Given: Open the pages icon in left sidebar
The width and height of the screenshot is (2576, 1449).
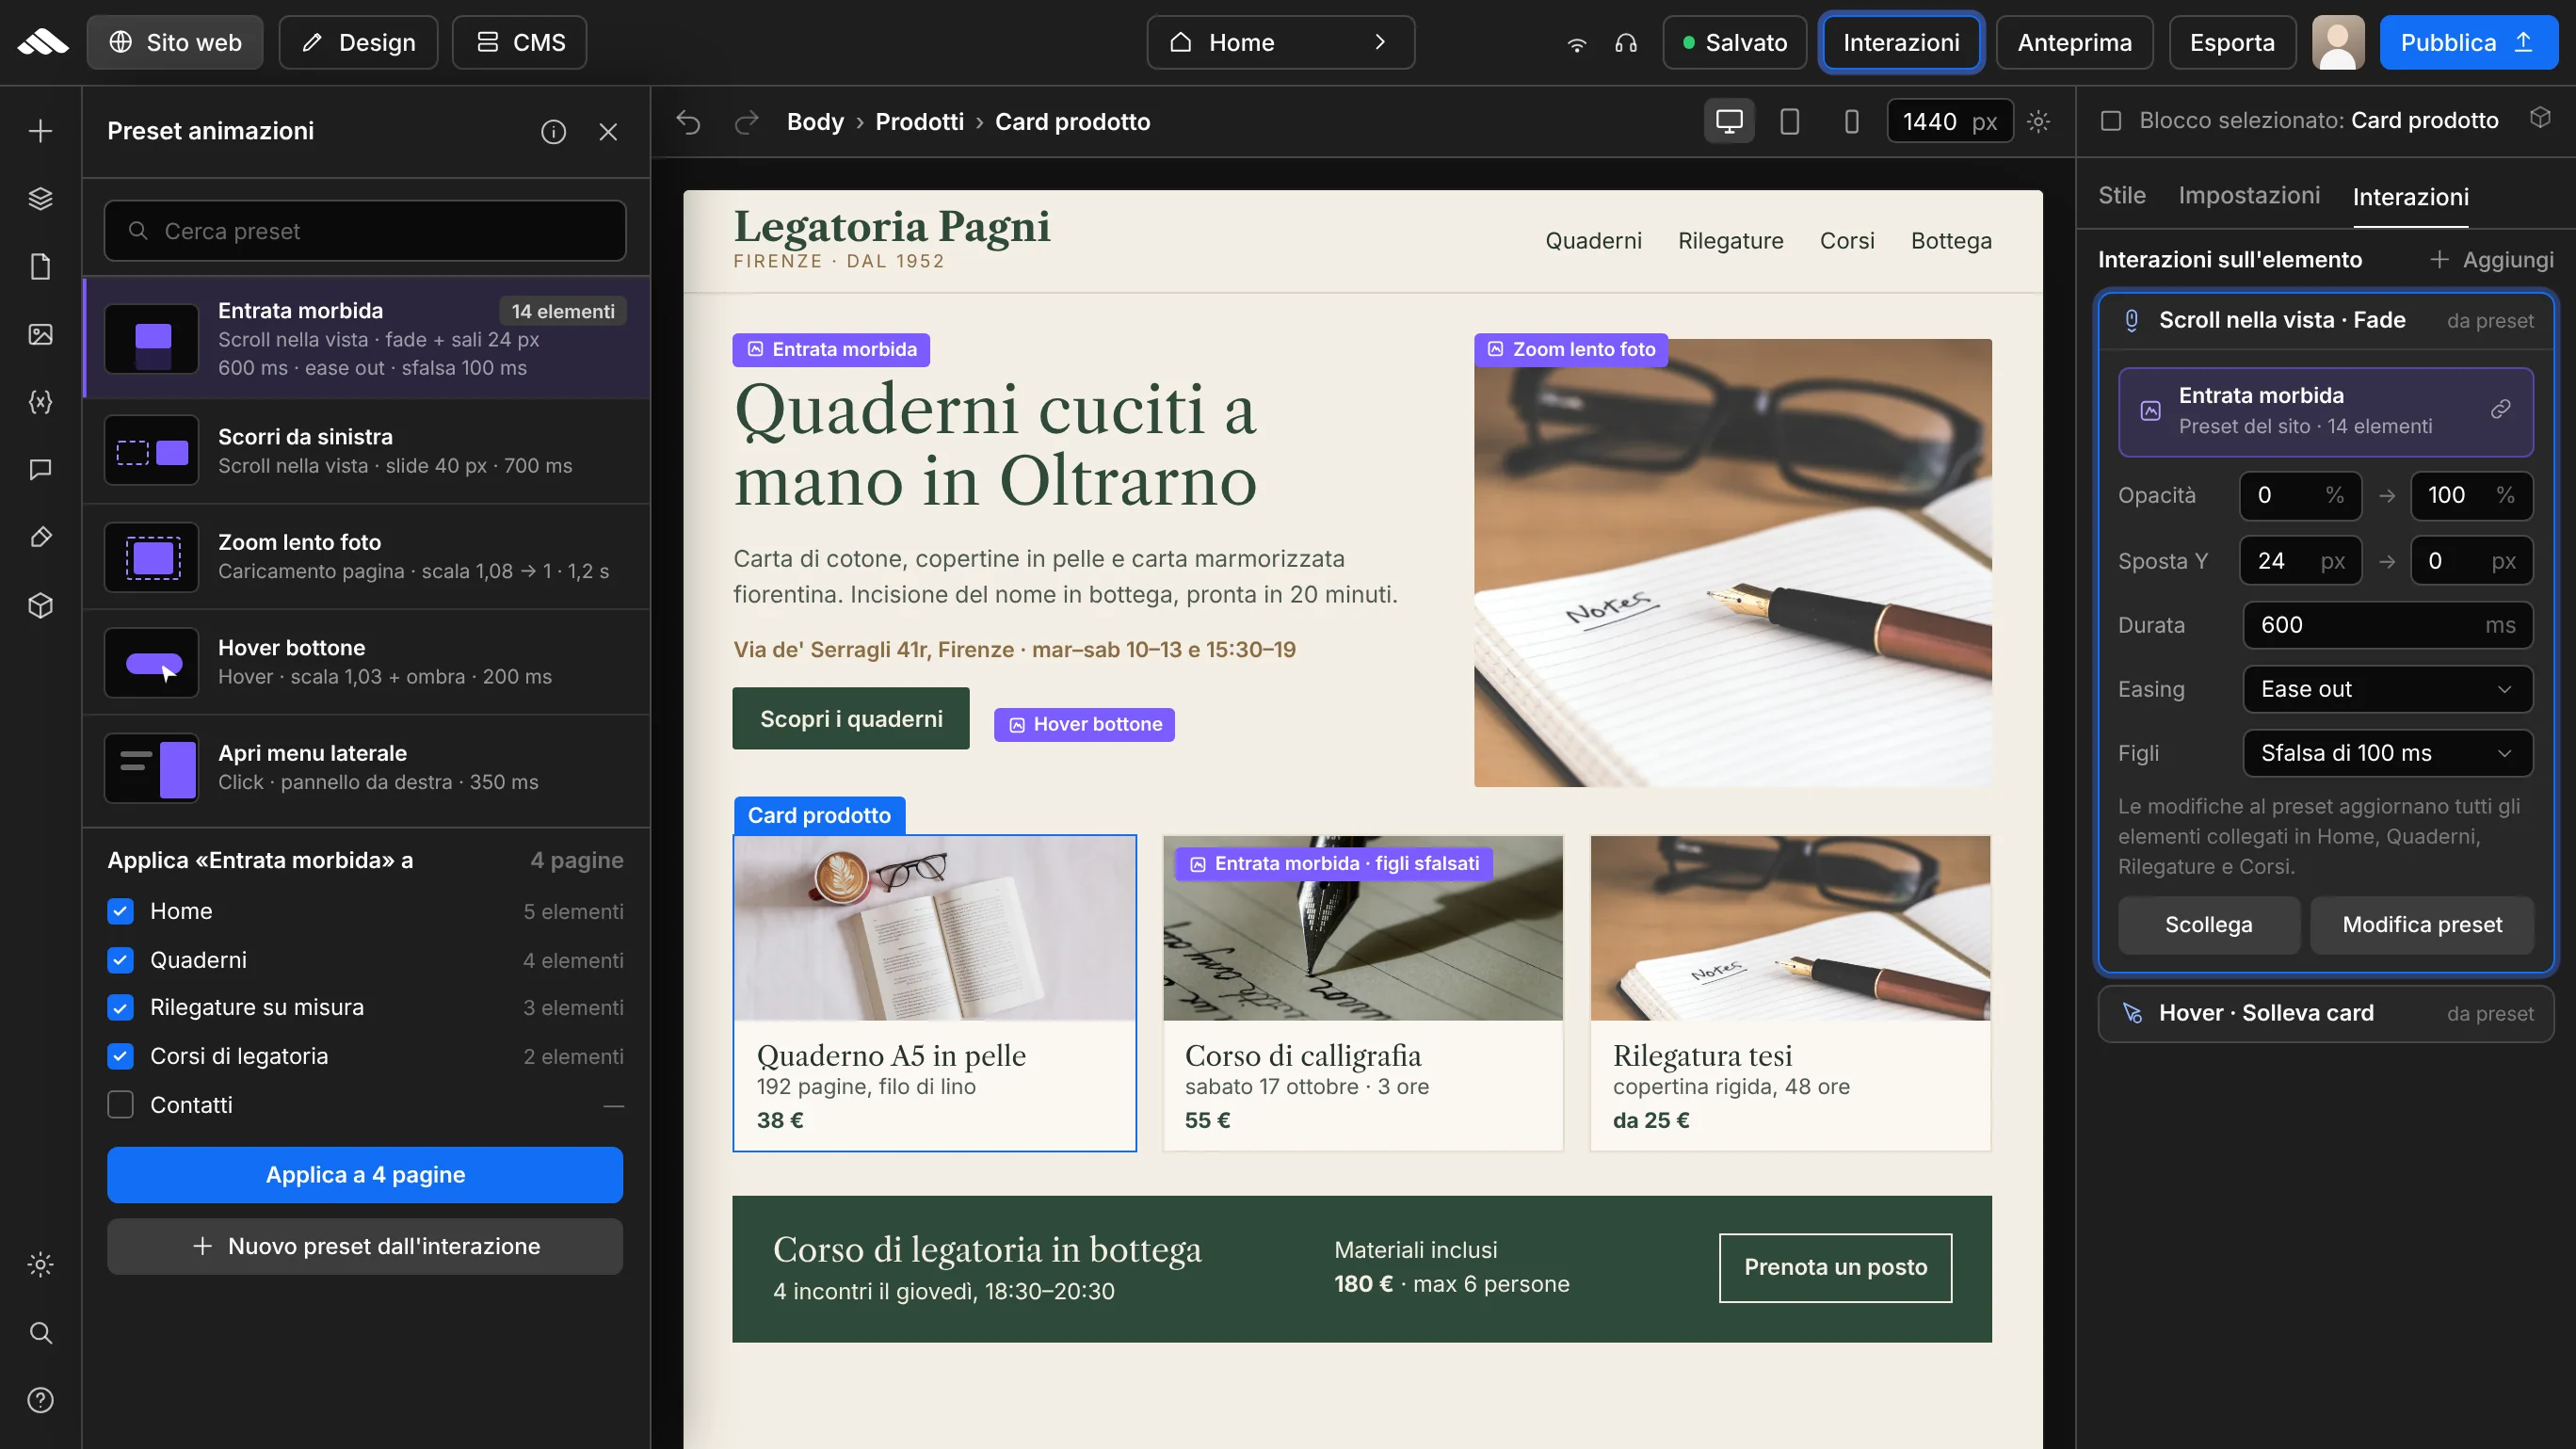Looking at the screenshot, I should pyautogui.click(x=40, y=266).
